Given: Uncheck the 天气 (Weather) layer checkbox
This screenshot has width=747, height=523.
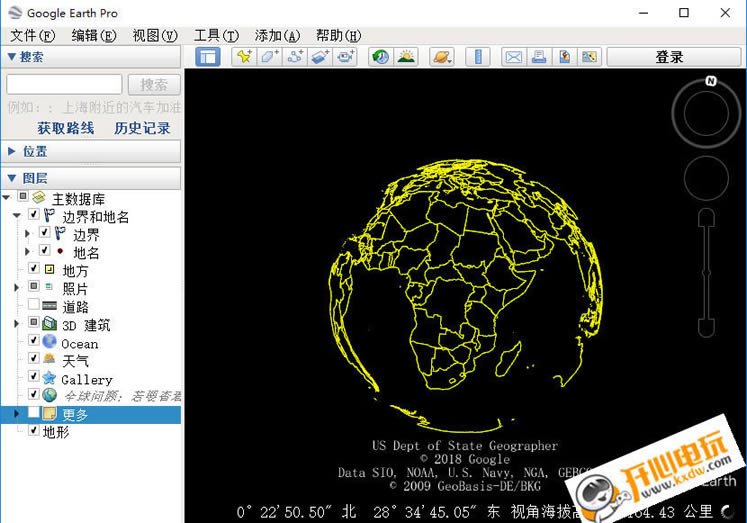Looking at the screenshot, I should pos(34,360).
